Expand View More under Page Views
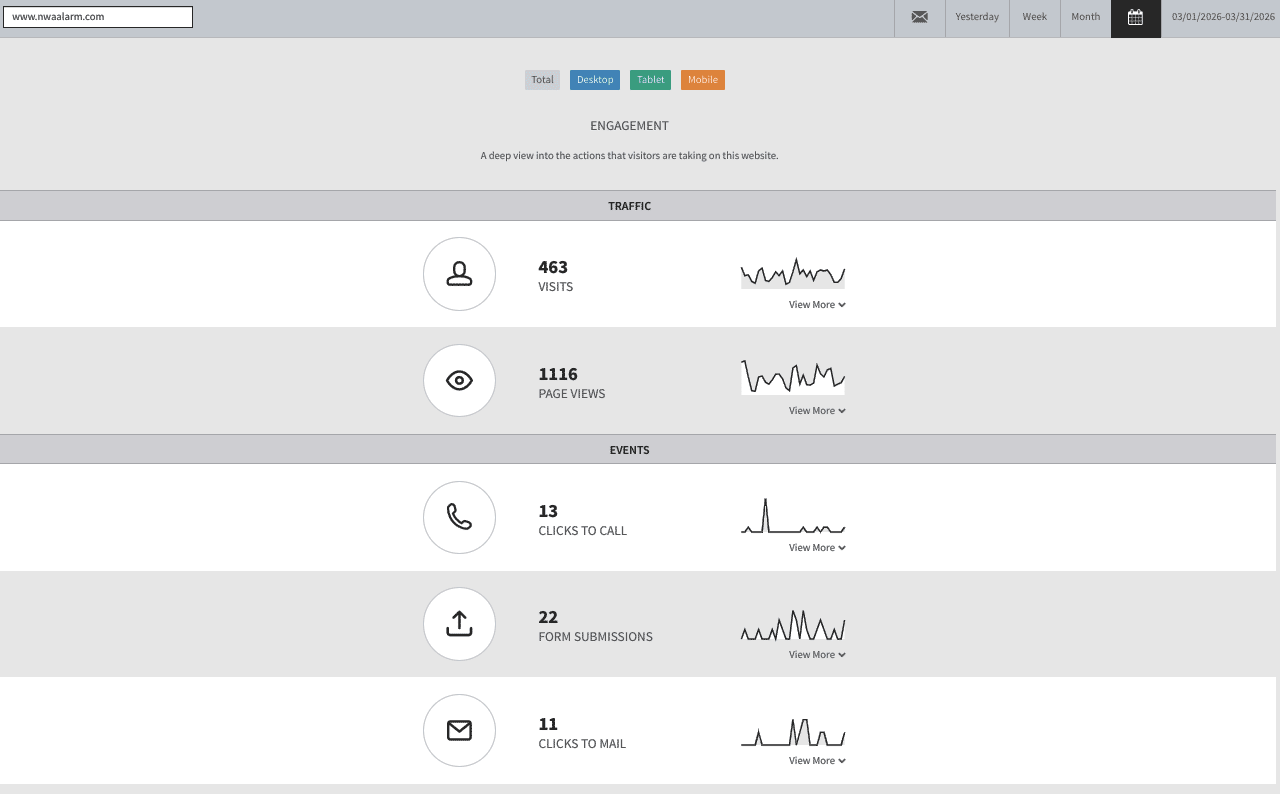Viewport: 1280px width, 794px height. tap(817, 411)
